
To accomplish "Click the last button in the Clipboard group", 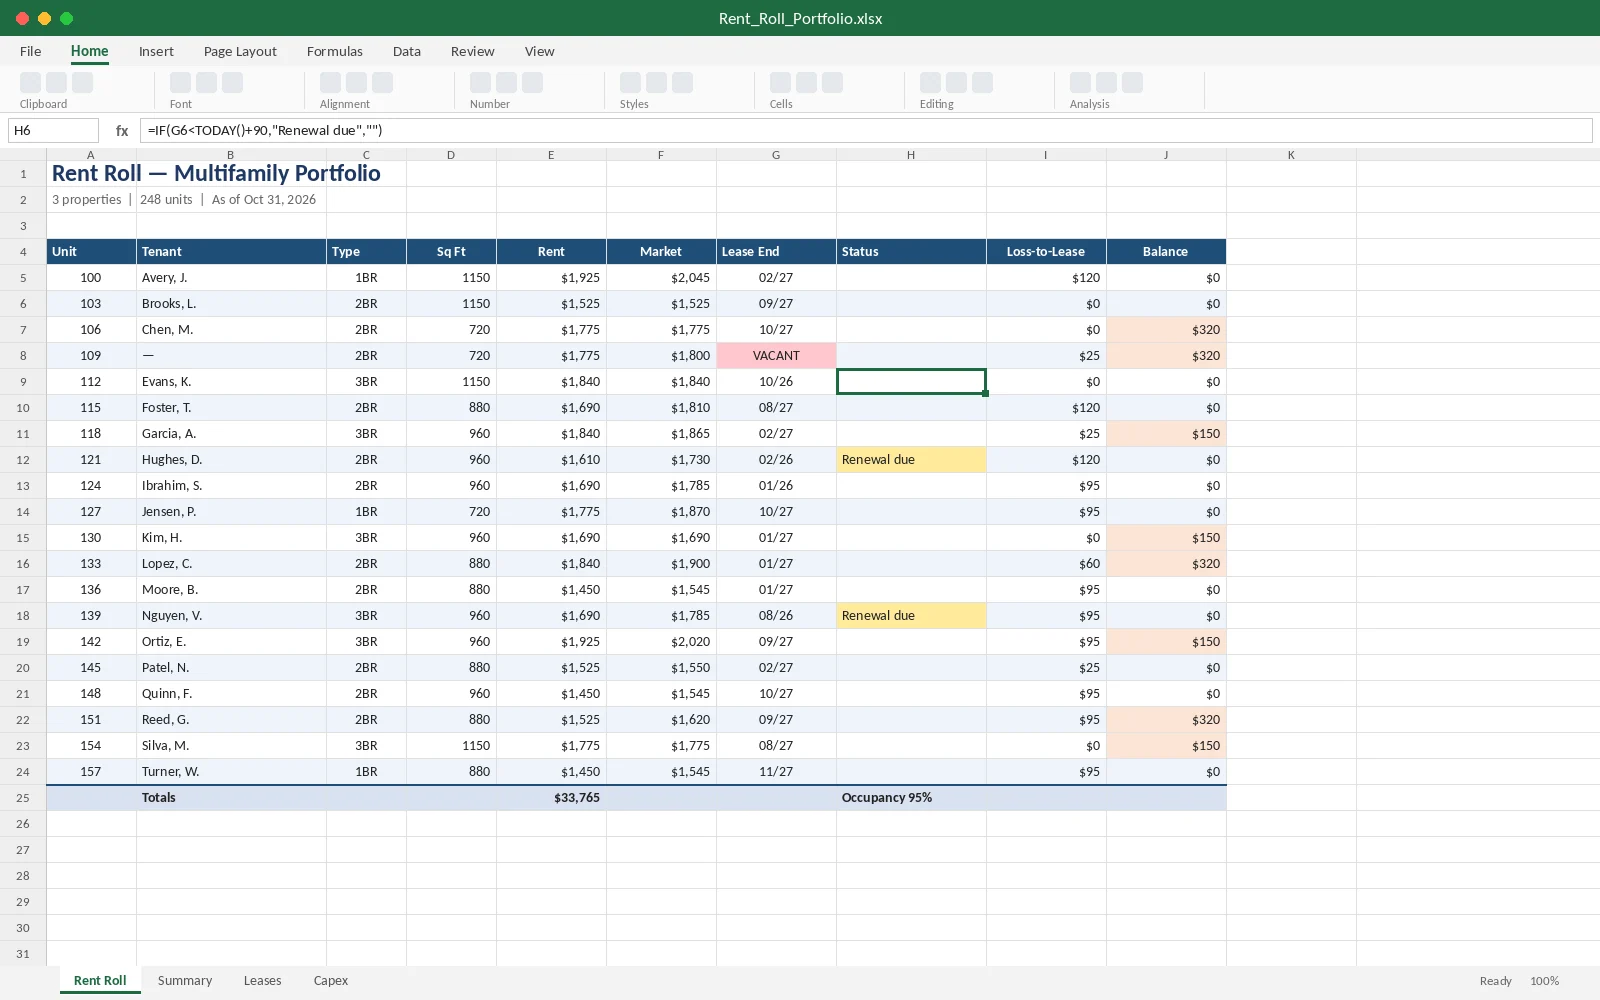I will tap(83, 83).
